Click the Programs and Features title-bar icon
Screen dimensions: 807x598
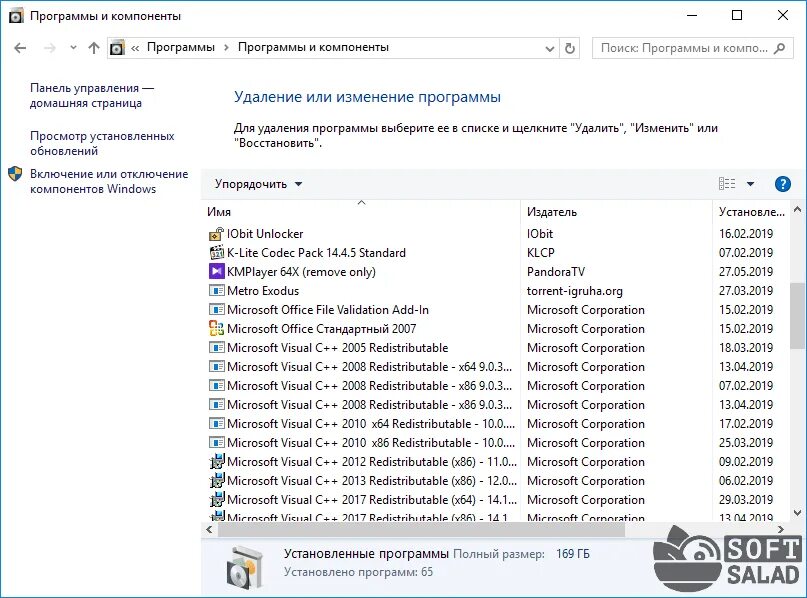(16, 16)
